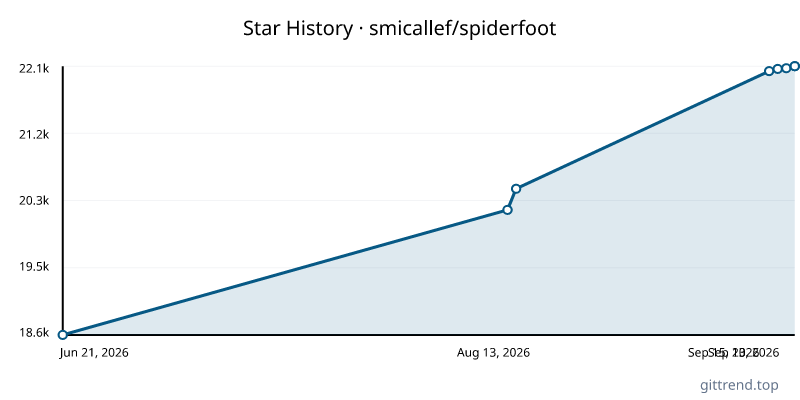Select the data point at Jun 21, 2026
Screen dimensions: 800x400
tap(63, 335)
